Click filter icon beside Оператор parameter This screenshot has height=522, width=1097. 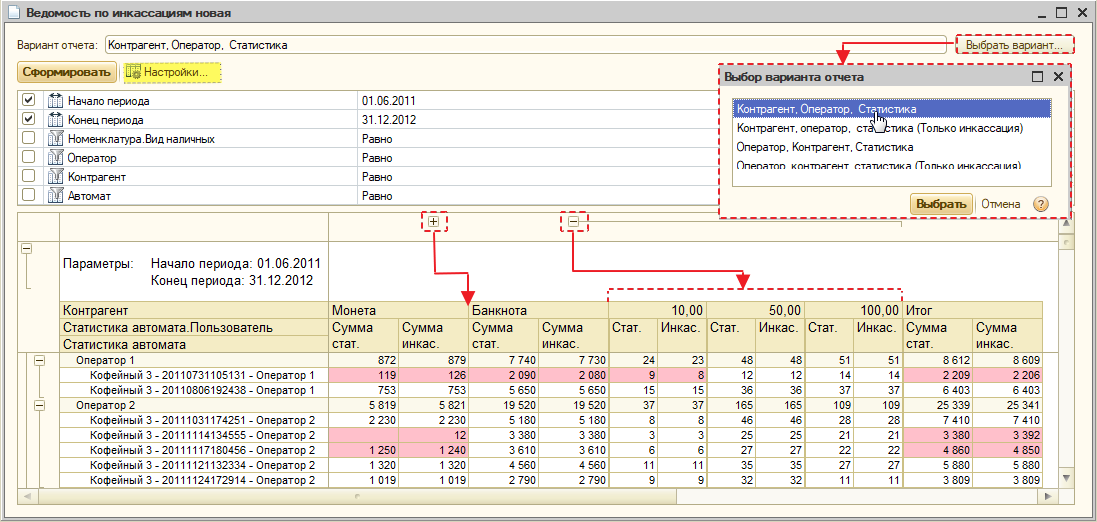[x=56, y=158]
